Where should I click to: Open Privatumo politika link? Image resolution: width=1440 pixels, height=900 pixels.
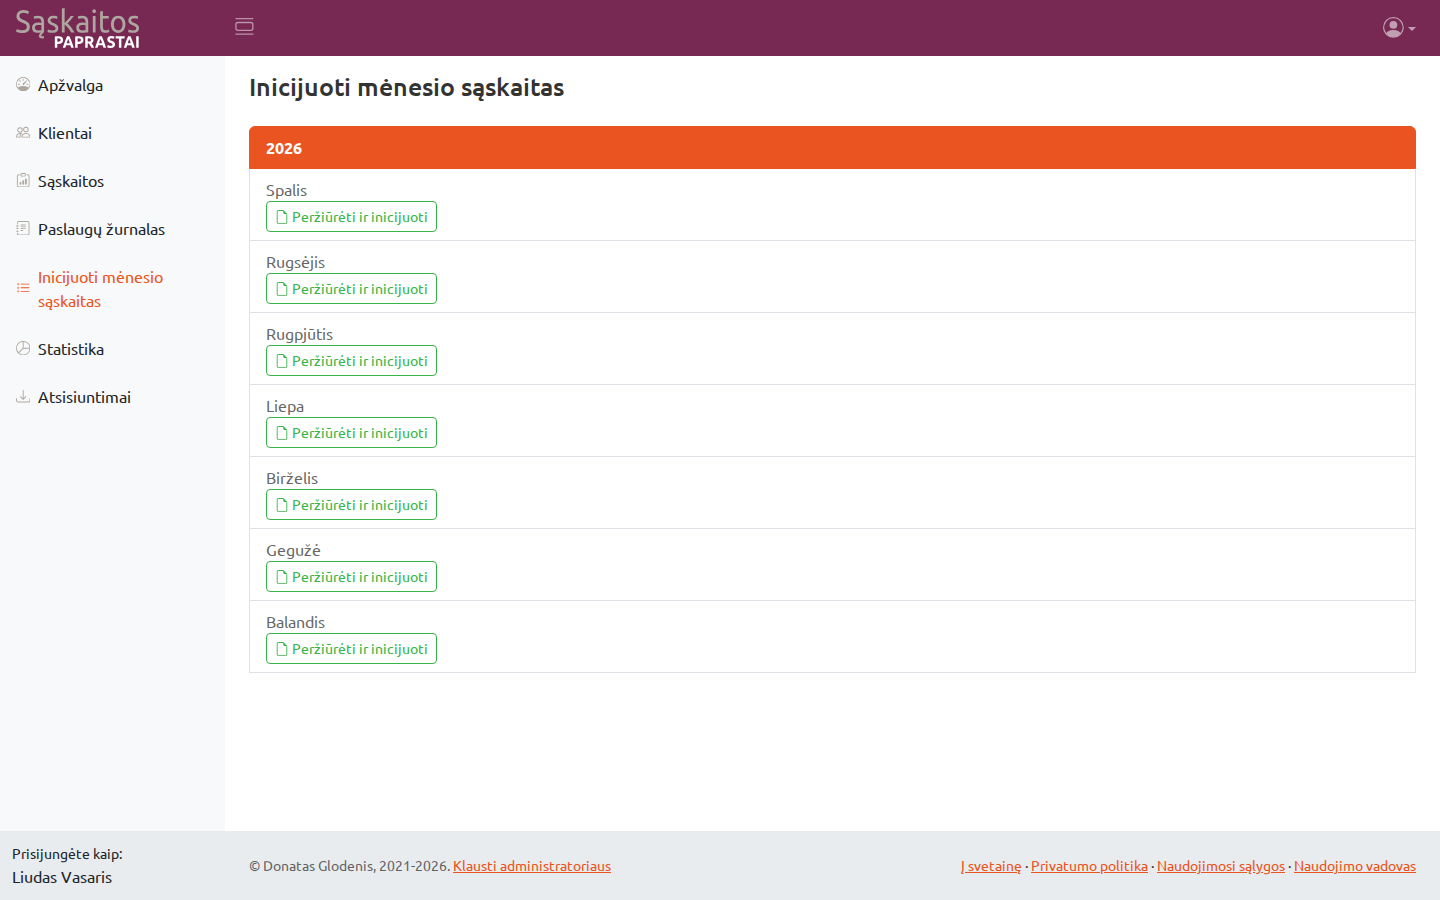click(x=1089, y=866)
